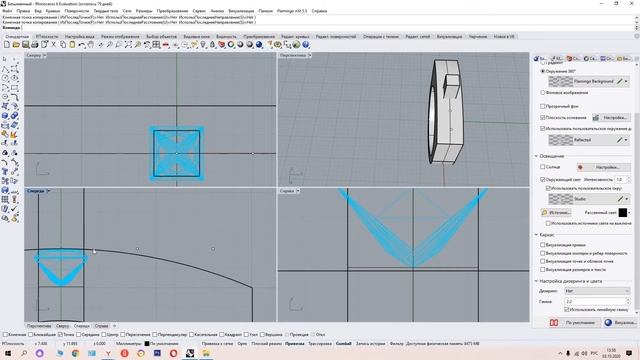Click the New file icon in toolbar

click(x=7, y=45)
